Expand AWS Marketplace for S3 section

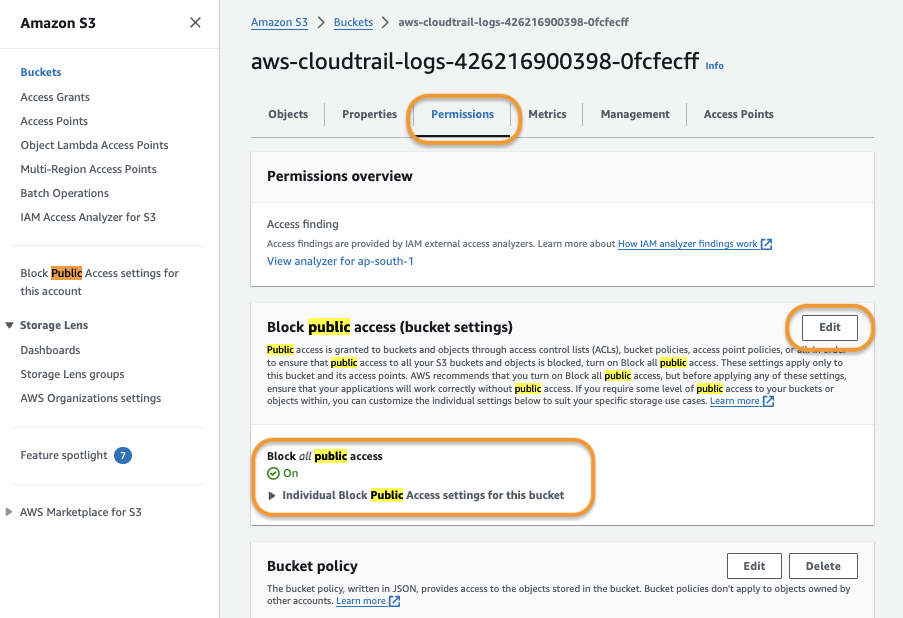click(9, 512)
